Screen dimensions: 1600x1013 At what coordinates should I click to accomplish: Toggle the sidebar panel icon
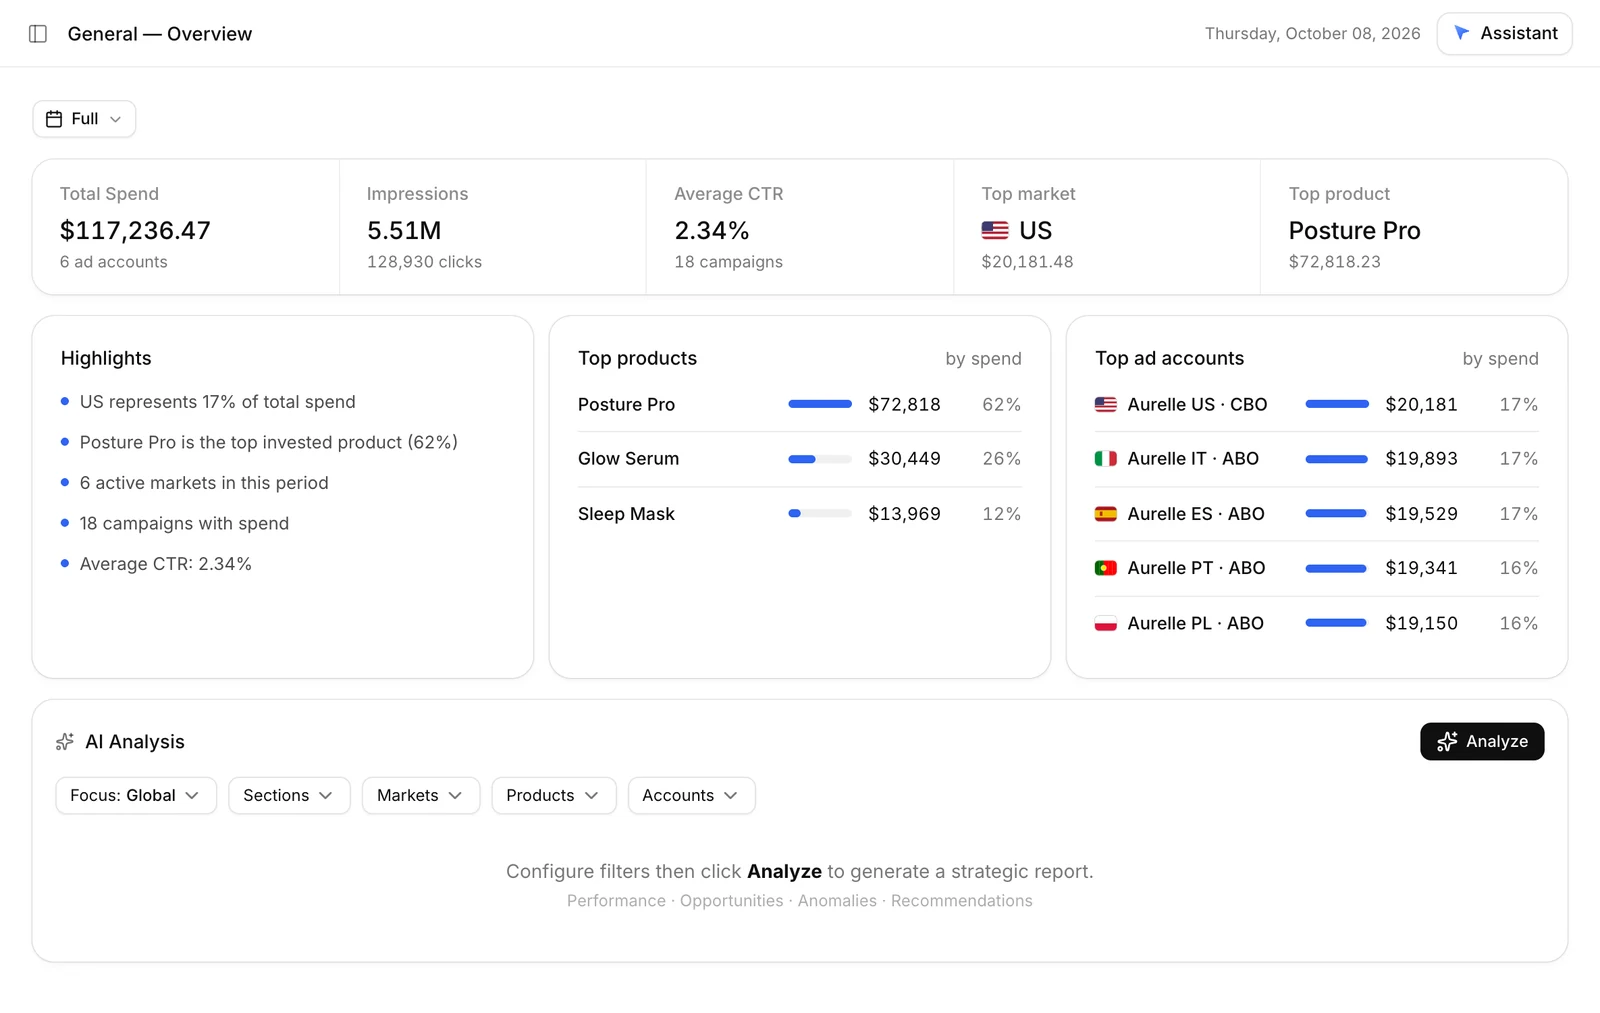click(x=38, y=34)
